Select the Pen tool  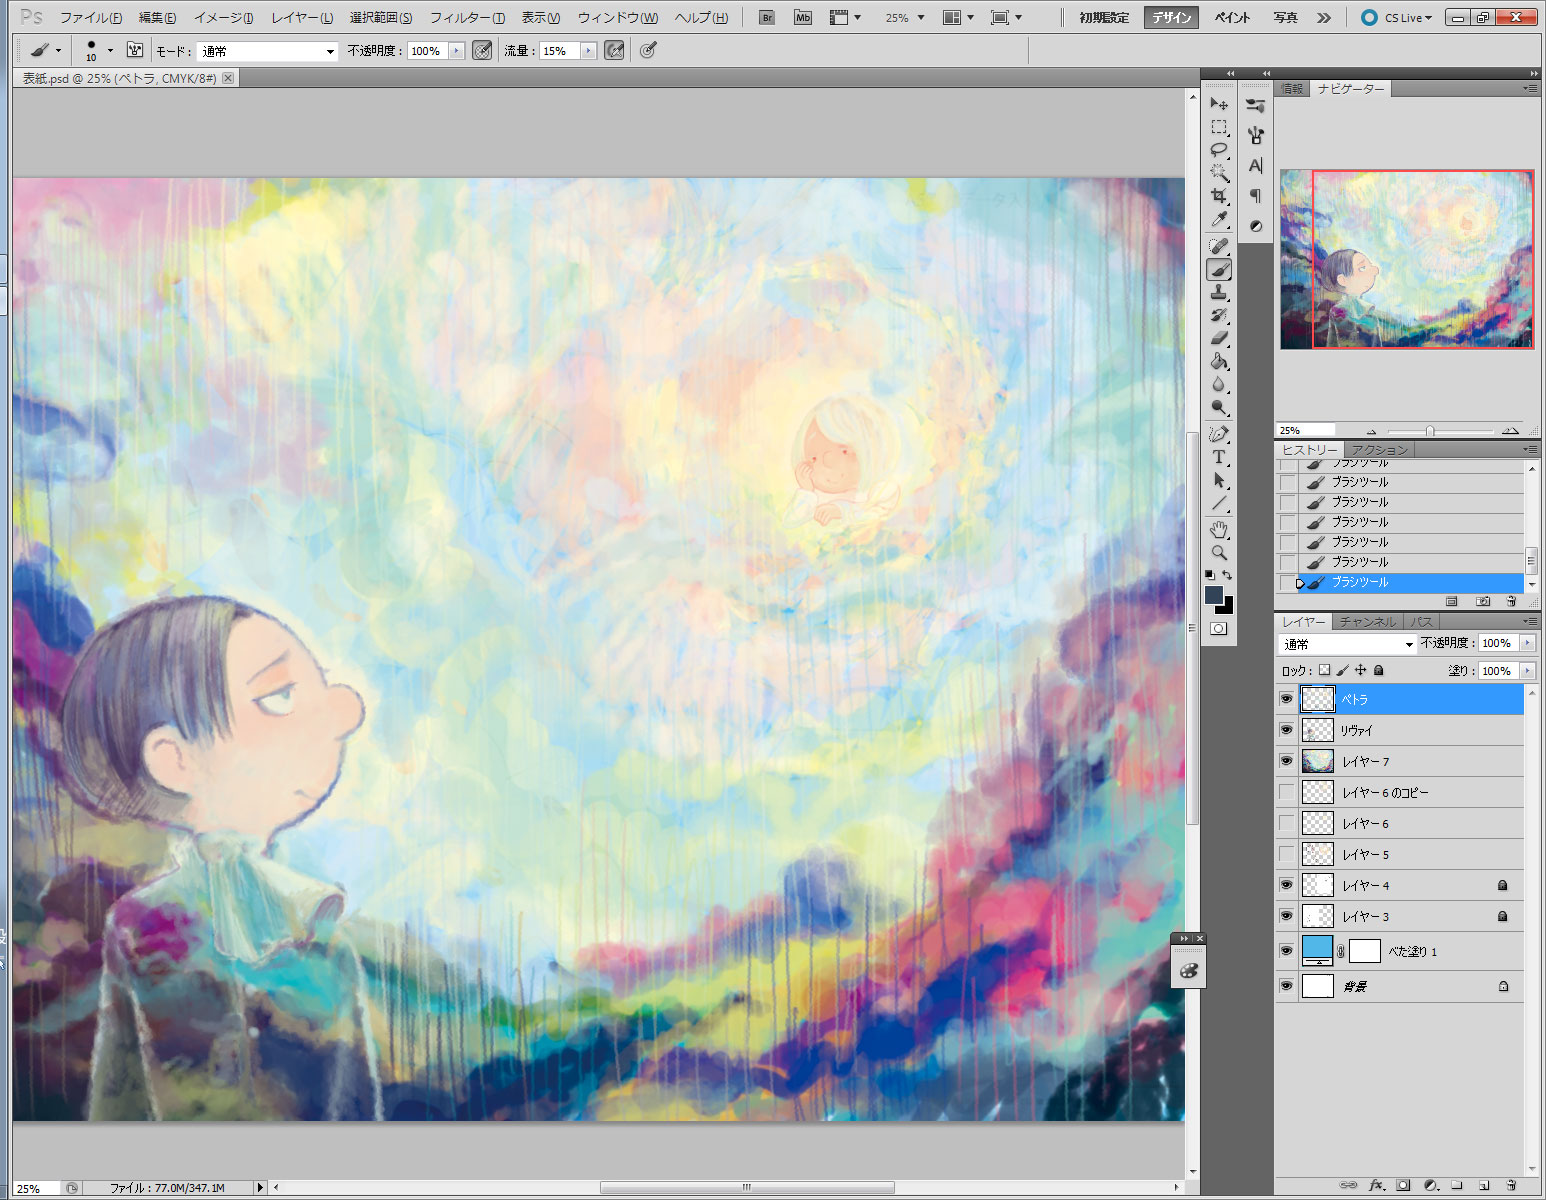point(1219,434)
